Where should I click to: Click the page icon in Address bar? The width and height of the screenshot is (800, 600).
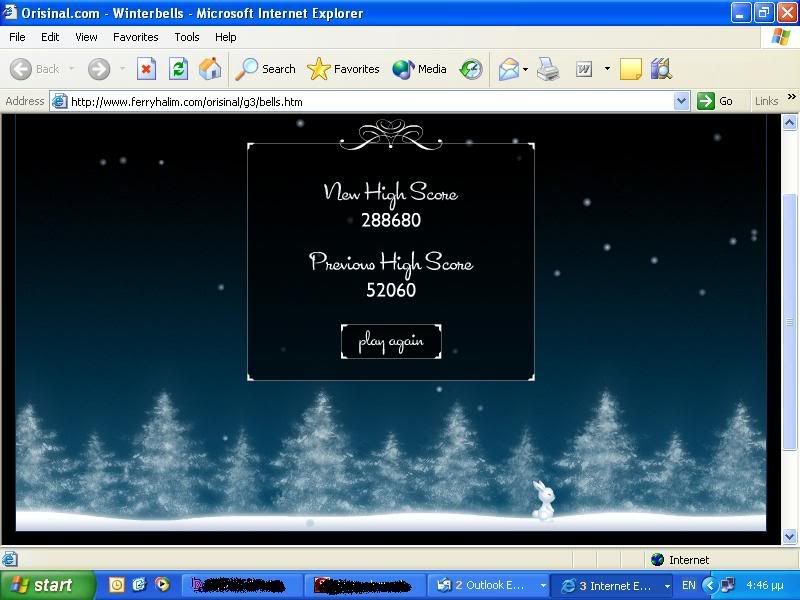coord(60,102)
